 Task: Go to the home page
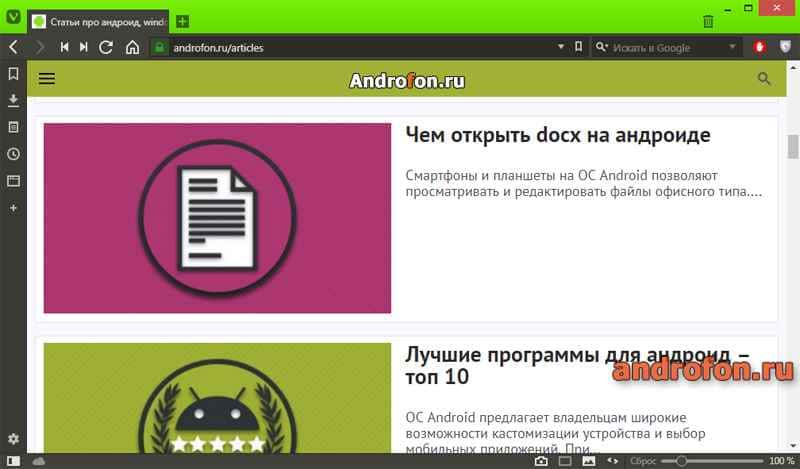coord(132,47)
